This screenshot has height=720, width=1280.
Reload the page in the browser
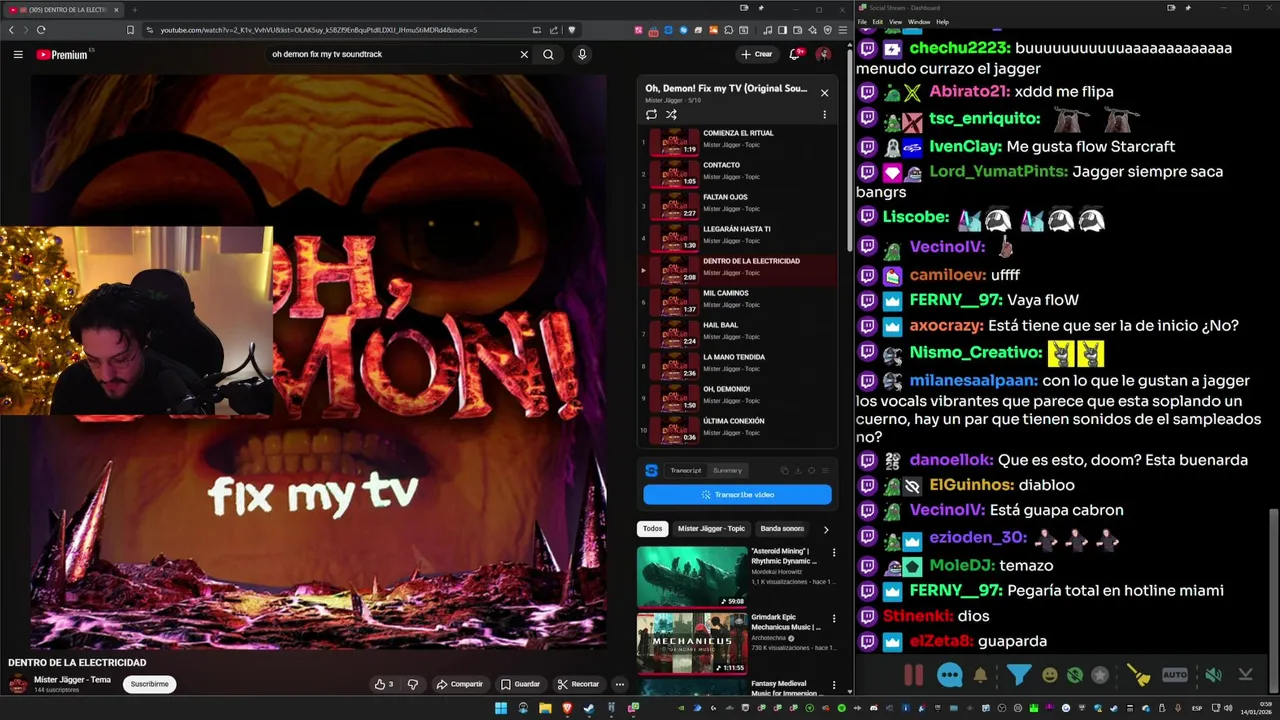point(41,30)
